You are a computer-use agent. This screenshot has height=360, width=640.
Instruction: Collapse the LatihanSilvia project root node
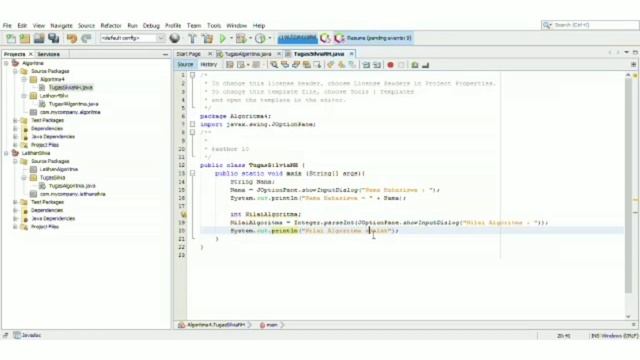[x=6, y=153]
